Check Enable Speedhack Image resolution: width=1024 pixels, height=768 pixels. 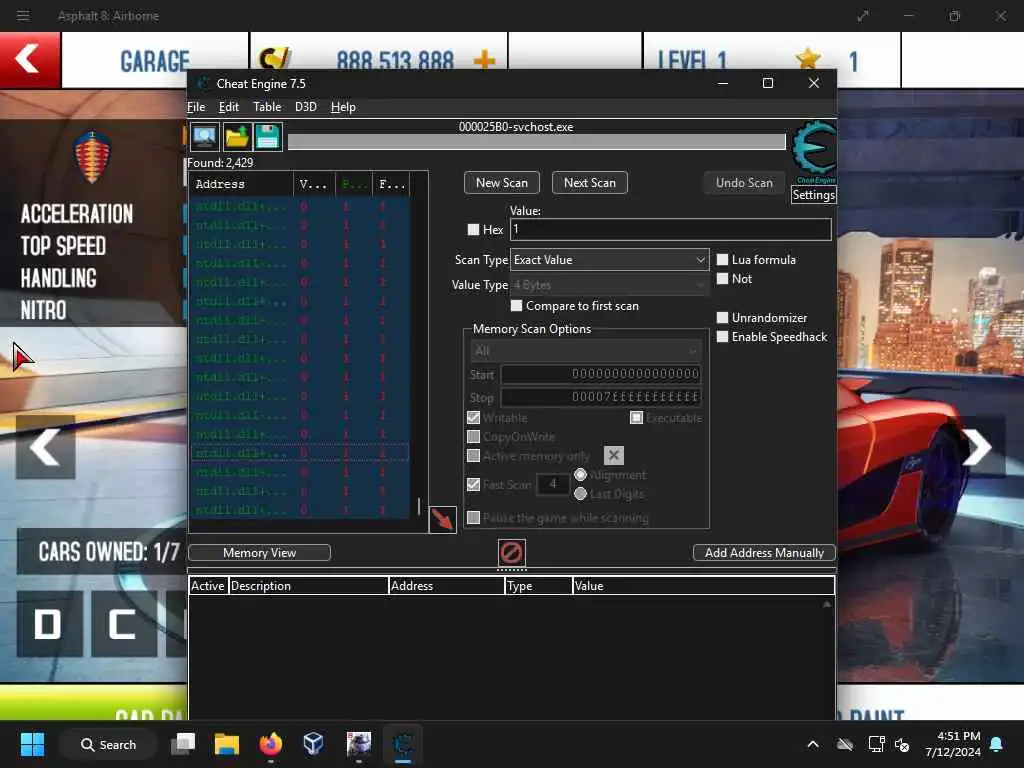[722, 336]
